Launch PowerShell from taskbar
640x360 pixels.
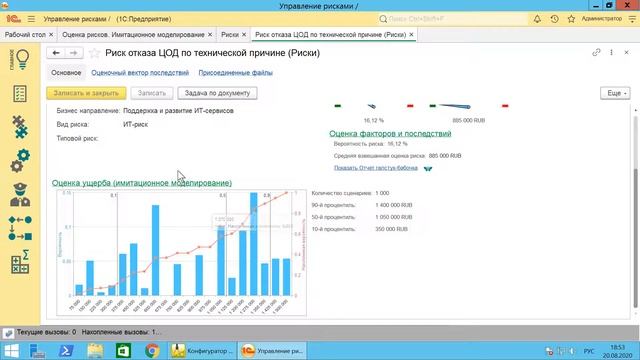coord(66,351)
